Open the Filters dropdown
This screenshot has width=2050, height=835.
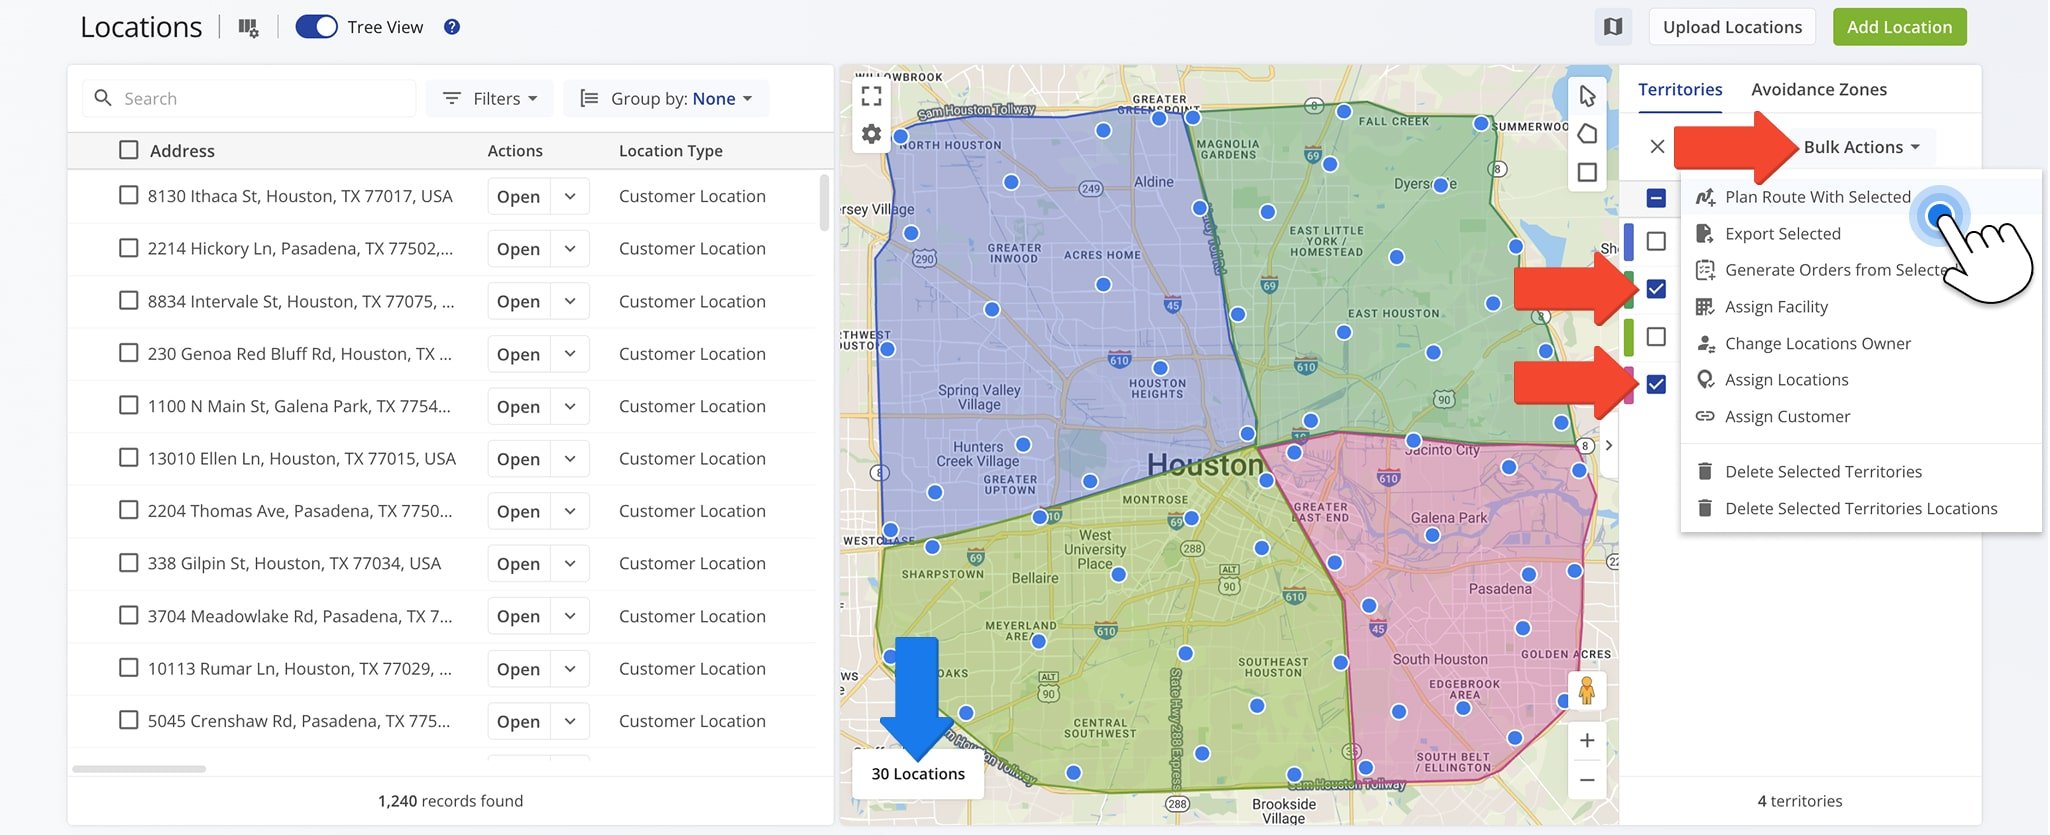pos(489,98)
